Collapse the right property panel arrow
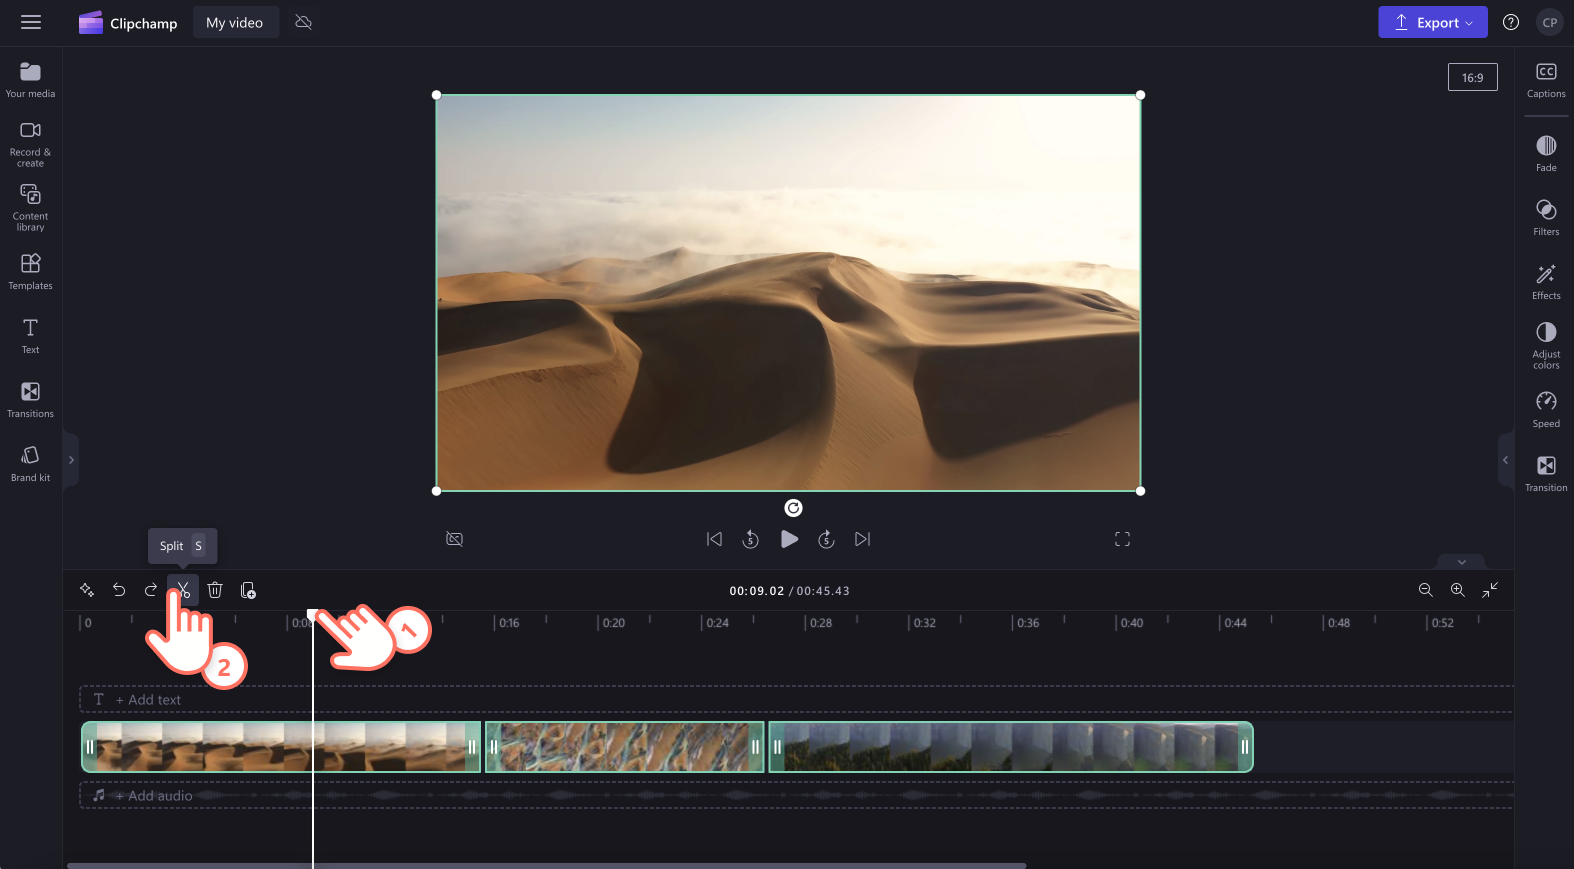Viewport: 1574px width, 869px height. click(x=1505, y=460)
